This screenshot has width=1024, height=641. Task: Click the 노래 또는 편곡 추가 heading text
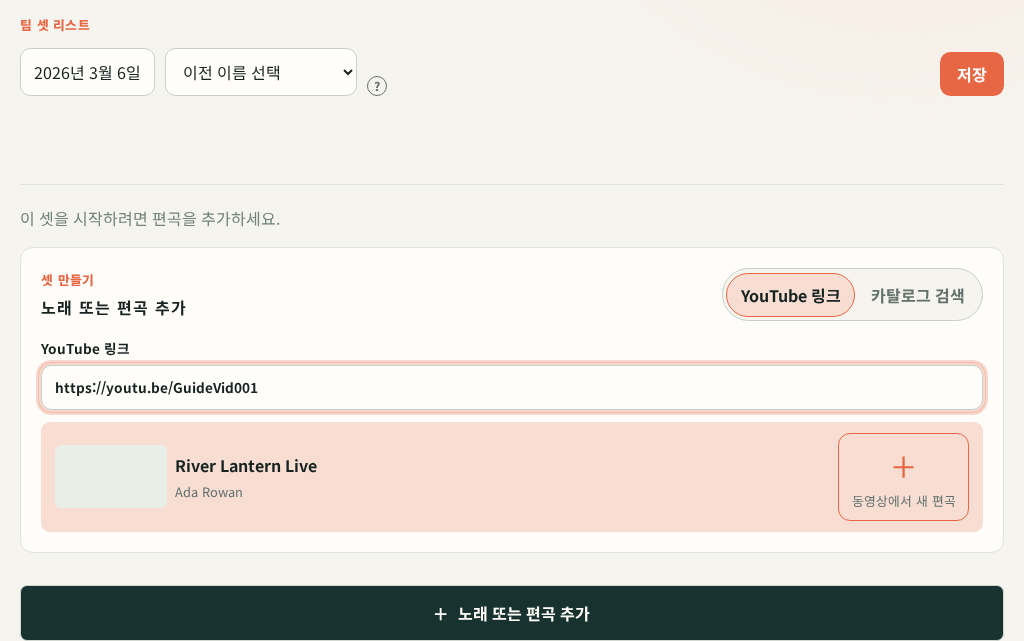pyautogui.click(x=114, y=308)
